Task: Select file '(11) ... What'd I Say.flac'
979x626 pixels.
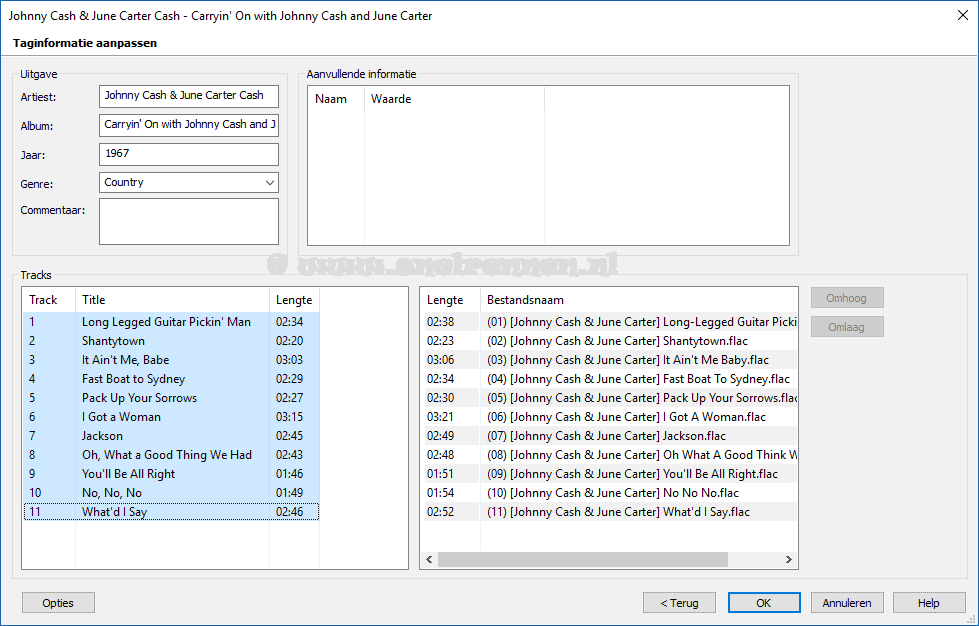Action: click(x=609, y=512)
